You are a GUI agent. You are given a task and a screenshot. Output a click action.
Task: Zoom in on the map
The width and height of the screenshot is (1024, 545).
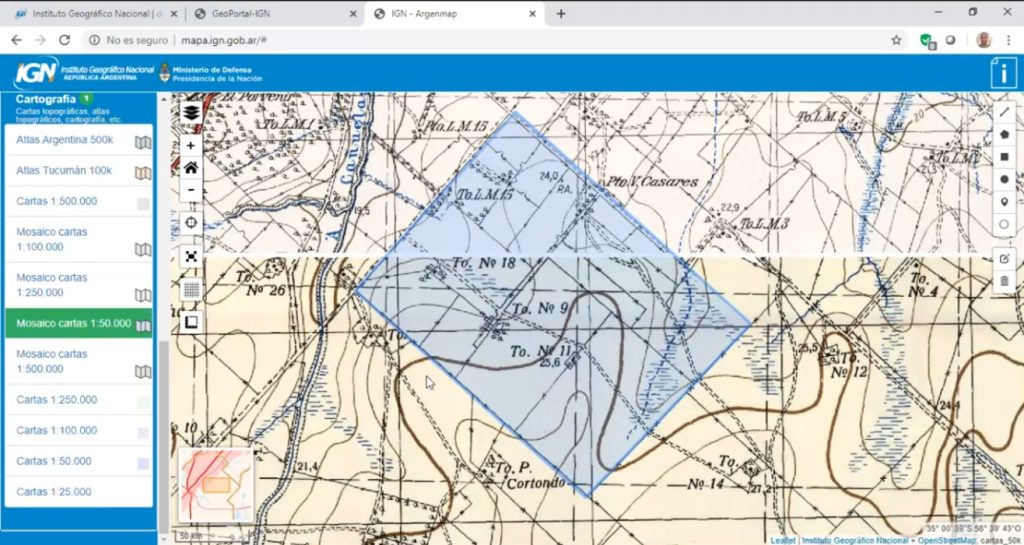[191, 145]
